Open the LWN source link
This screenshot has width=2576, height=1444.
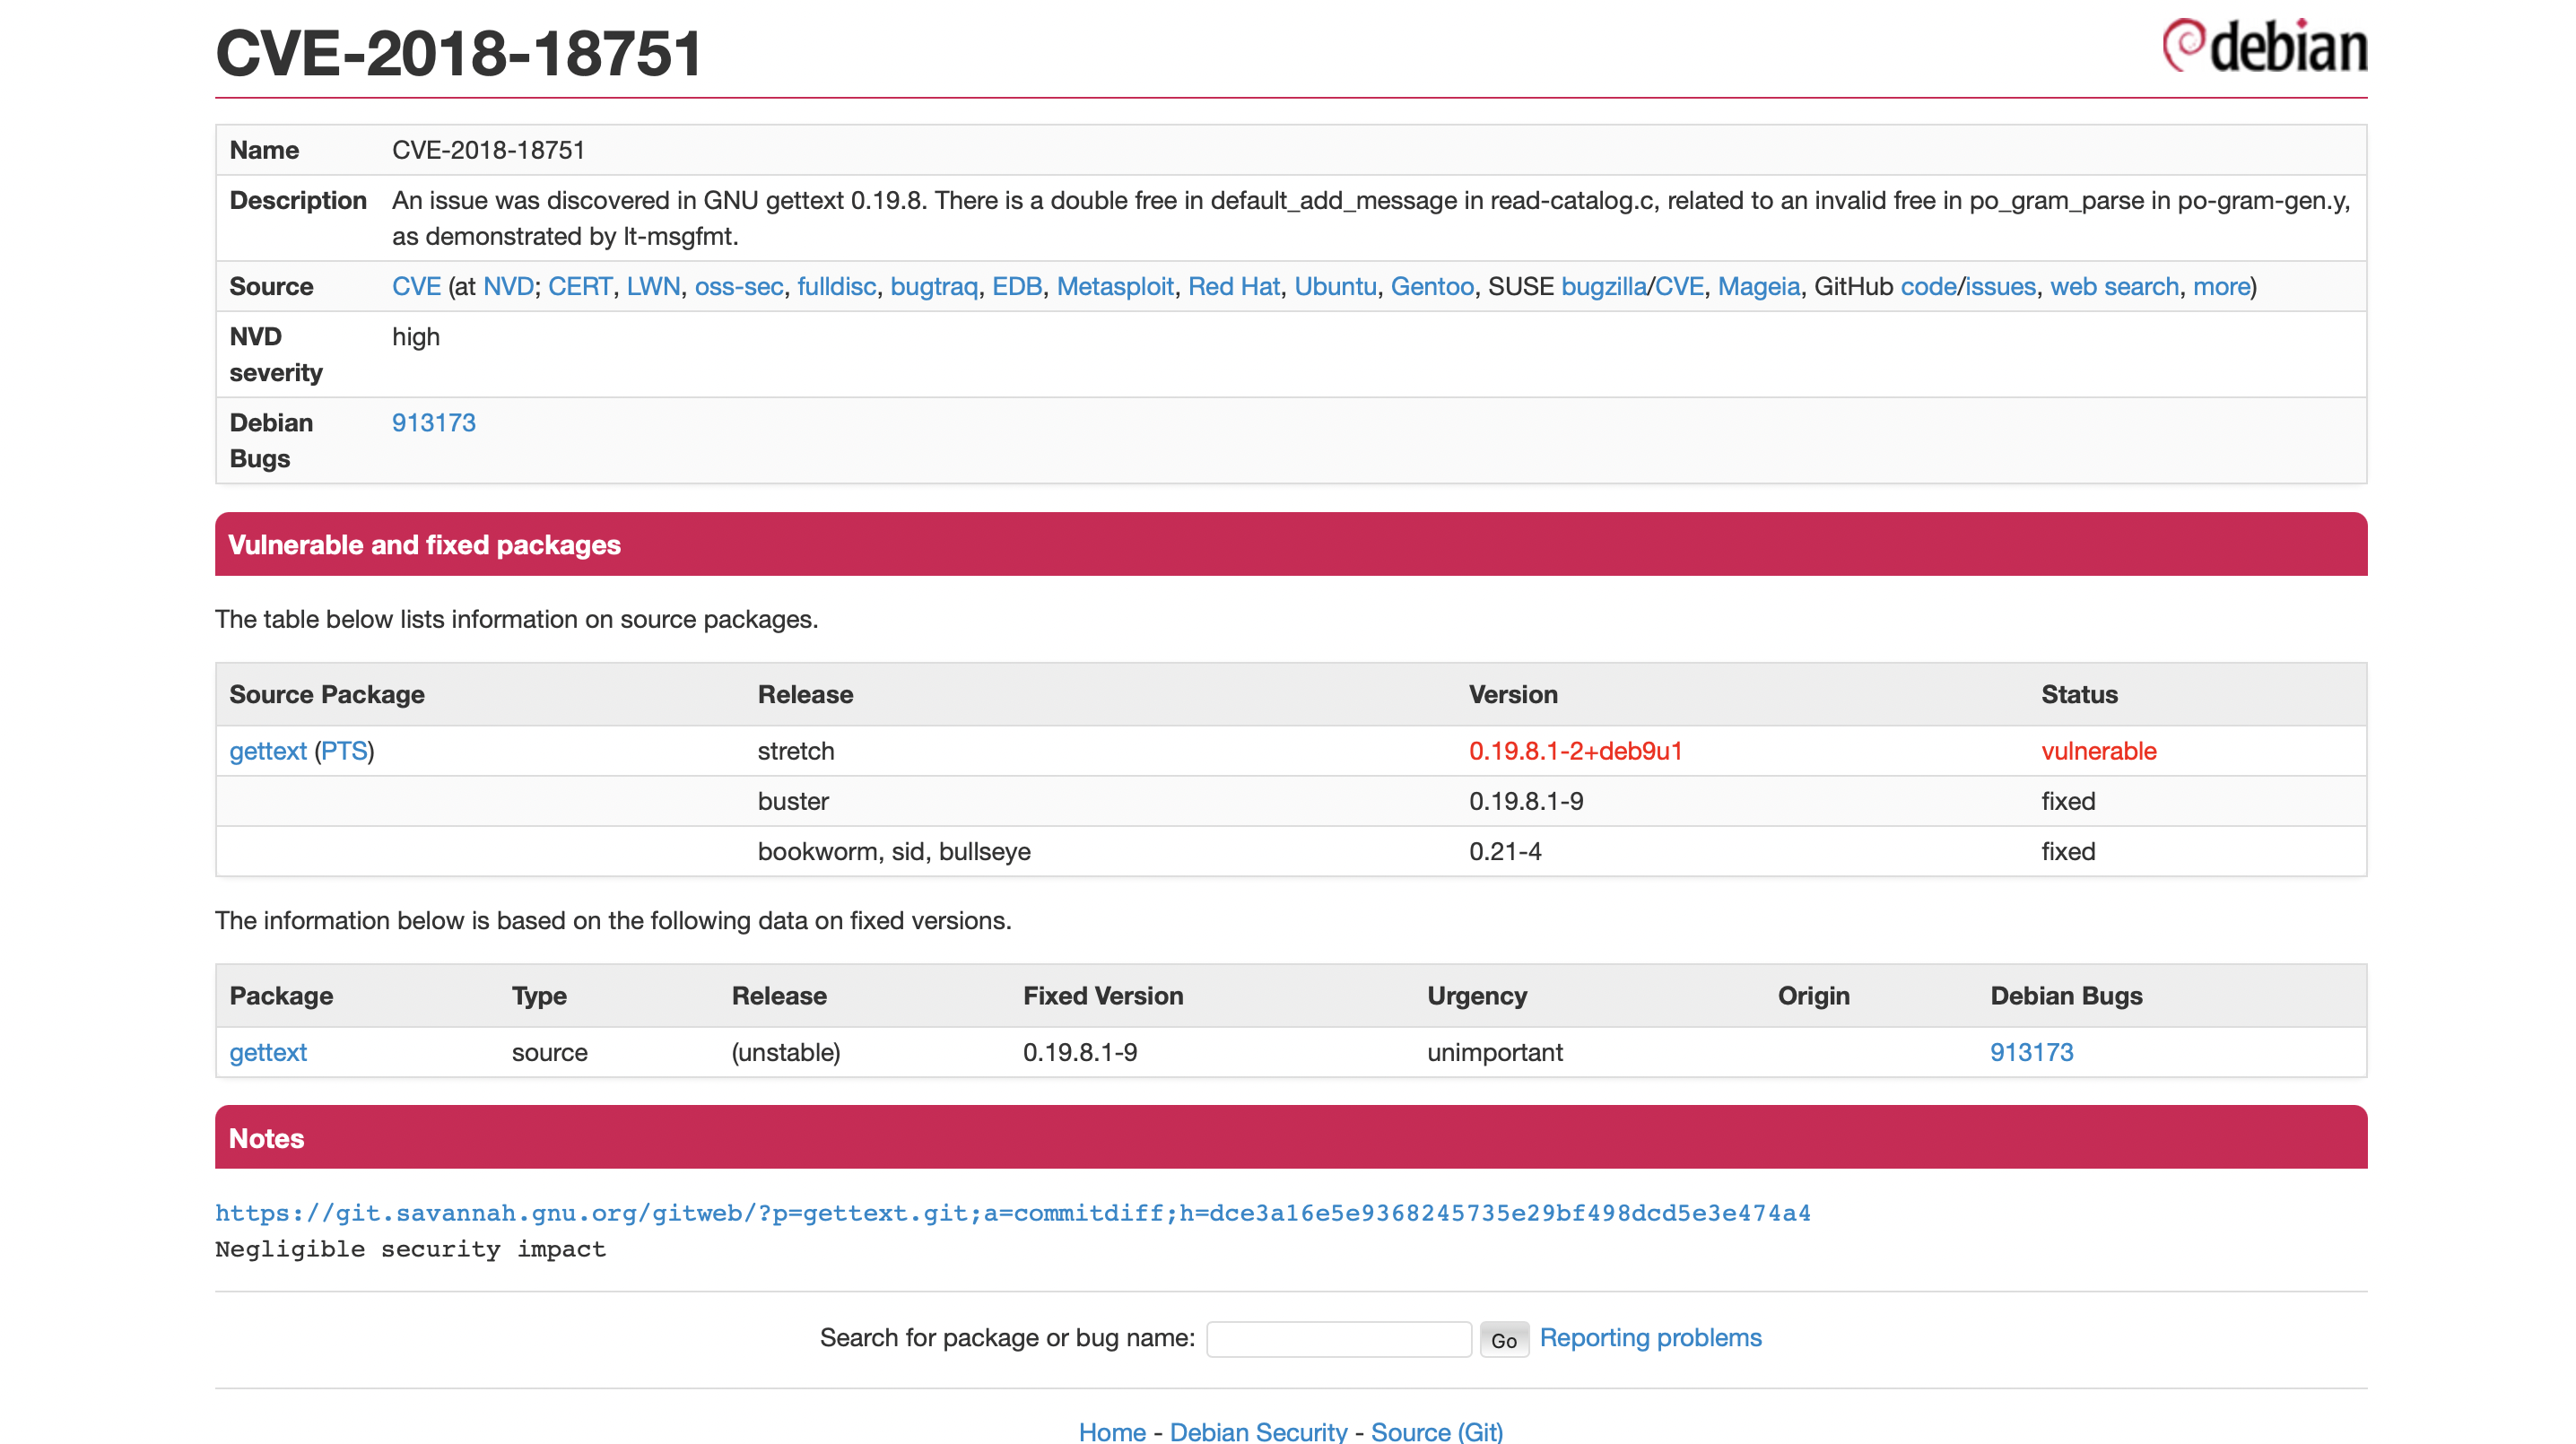pos(653,287)
